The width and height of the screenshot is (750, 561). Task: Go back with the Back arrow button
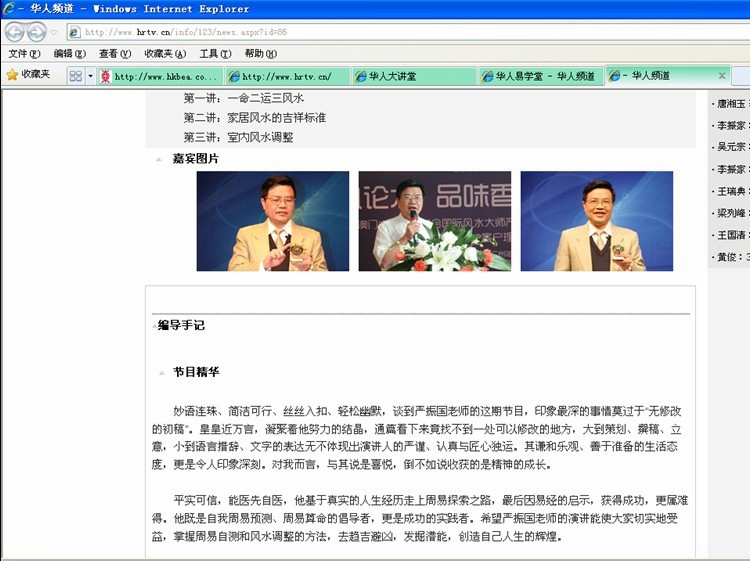tap(14, 32)
